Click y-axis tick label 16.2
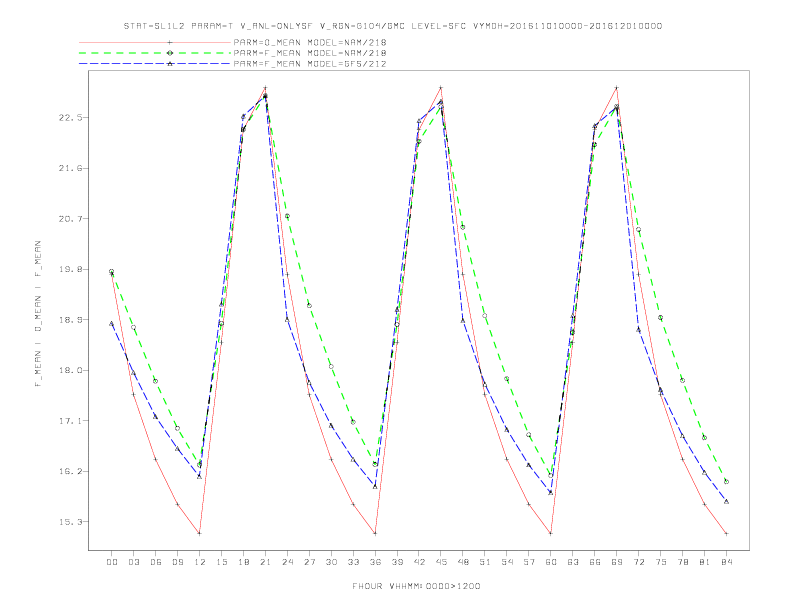792x612 pixels. 70,471
